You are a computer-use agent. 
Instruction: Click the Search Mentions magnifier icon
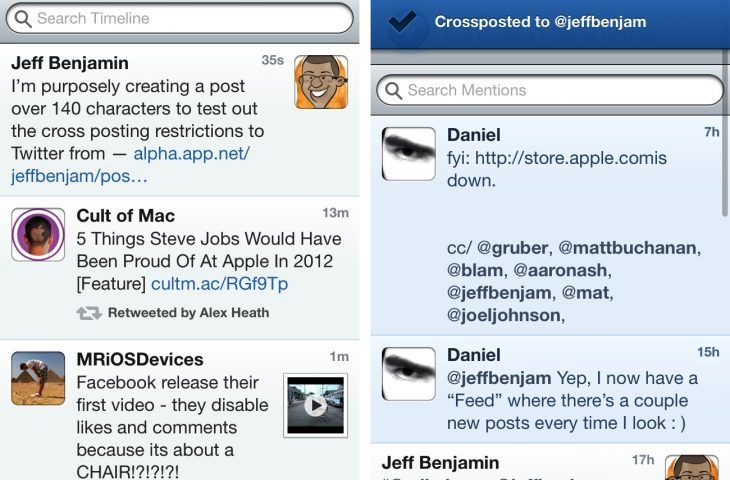393,90
